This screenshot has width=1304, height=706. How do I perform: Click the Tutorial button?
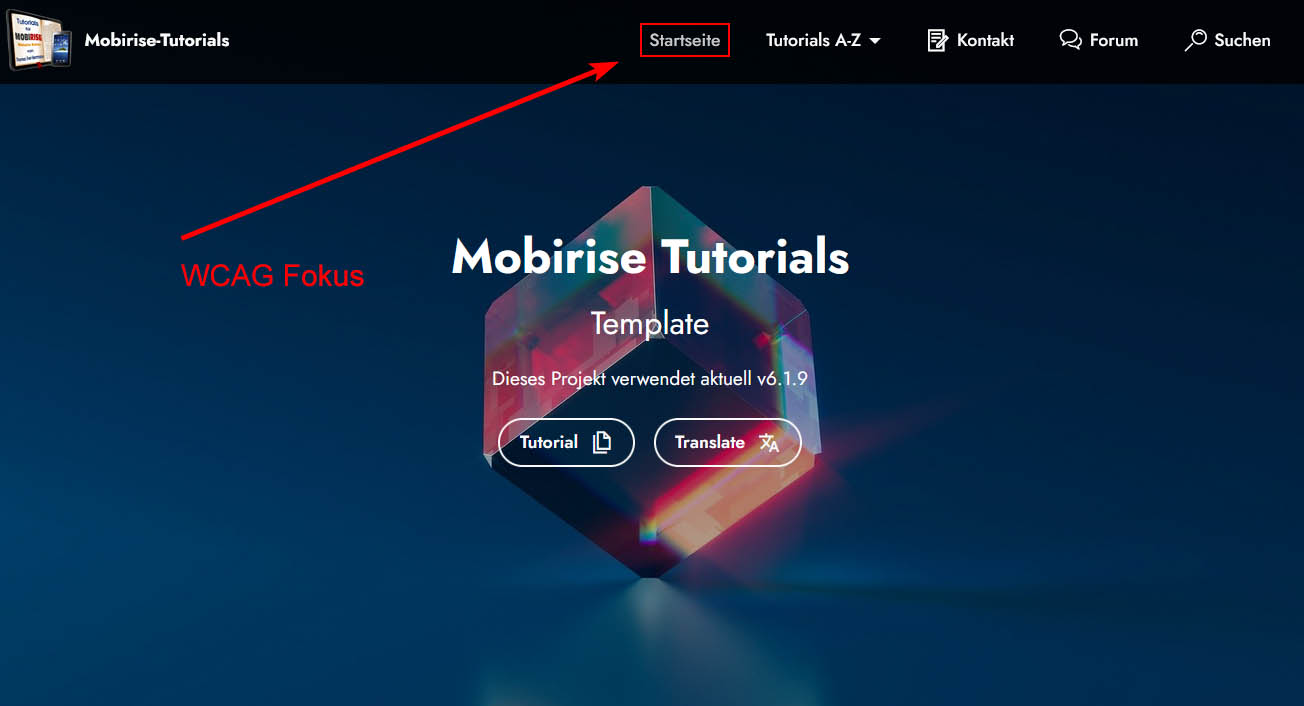pos(566,442)
